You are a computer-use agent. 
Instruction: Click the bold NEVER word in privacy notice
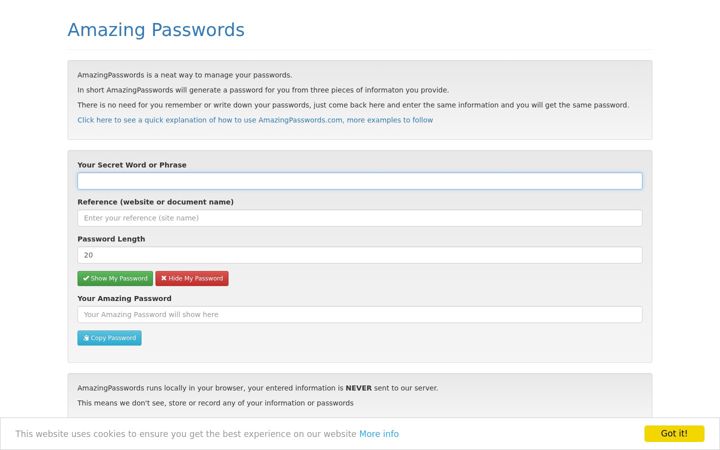[x=359, y=388]
